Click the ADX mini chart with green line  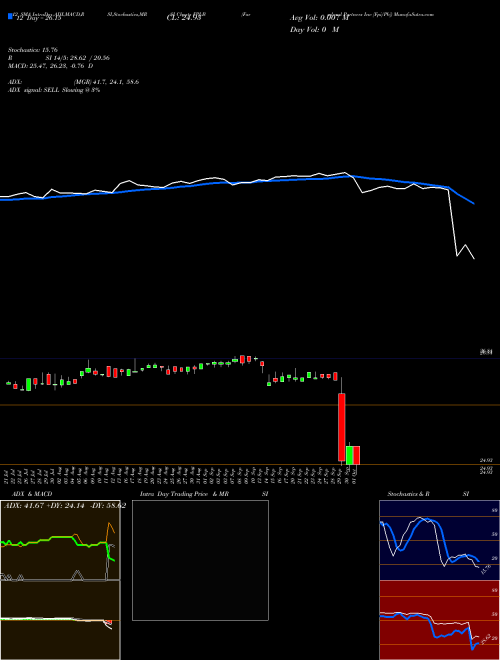pos(60,540)
